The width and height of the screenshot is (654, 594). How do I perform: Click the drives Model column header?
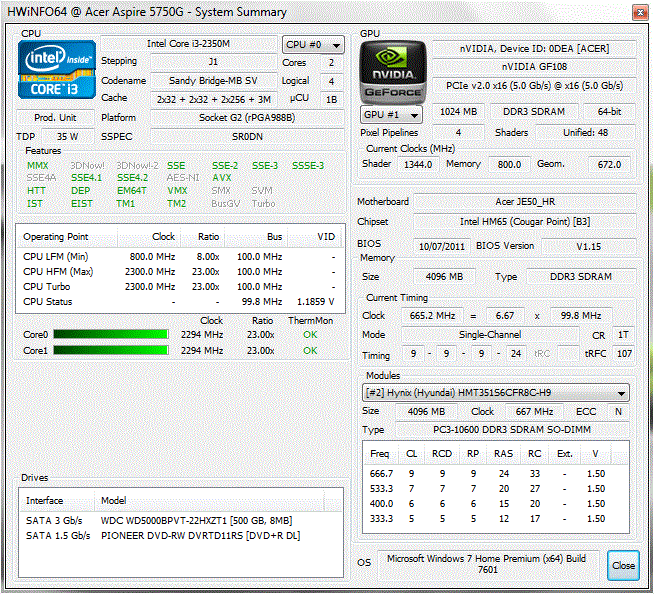pyautogui.click(x=209, y=500)
